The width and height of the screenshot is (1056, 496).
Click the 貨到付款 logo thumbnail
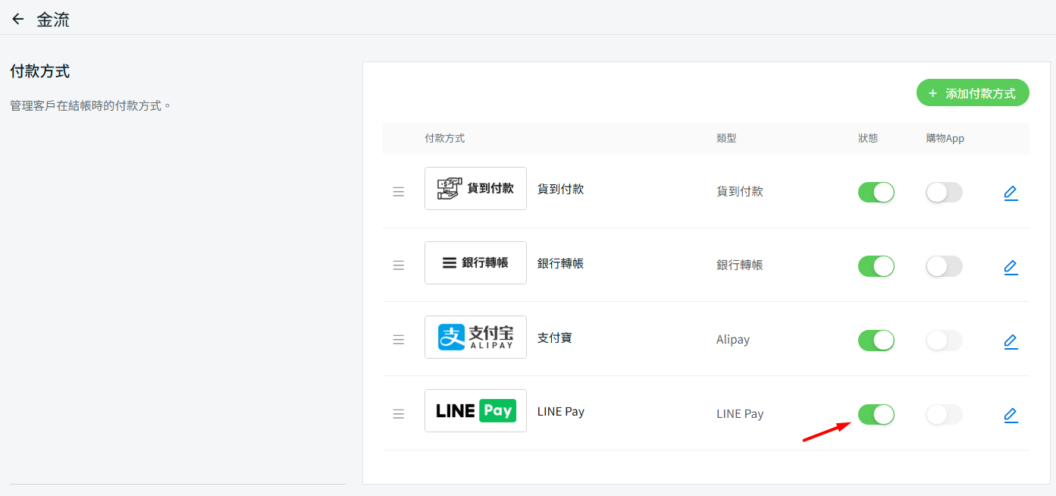(x=475, y=188)
